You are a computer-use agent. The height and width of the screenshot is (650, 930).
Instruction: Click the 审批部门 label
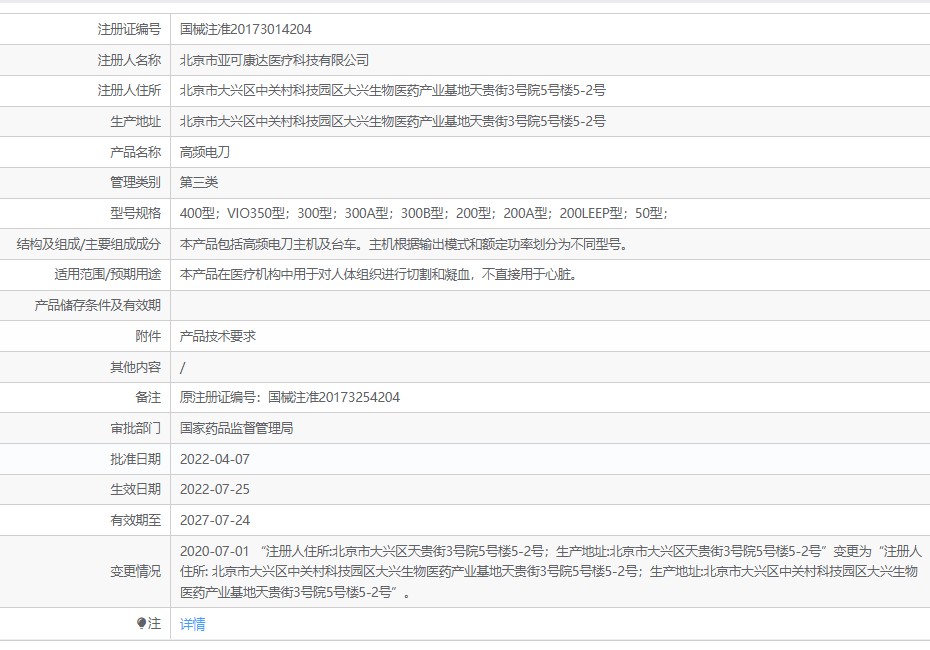[x=135, y=428]
